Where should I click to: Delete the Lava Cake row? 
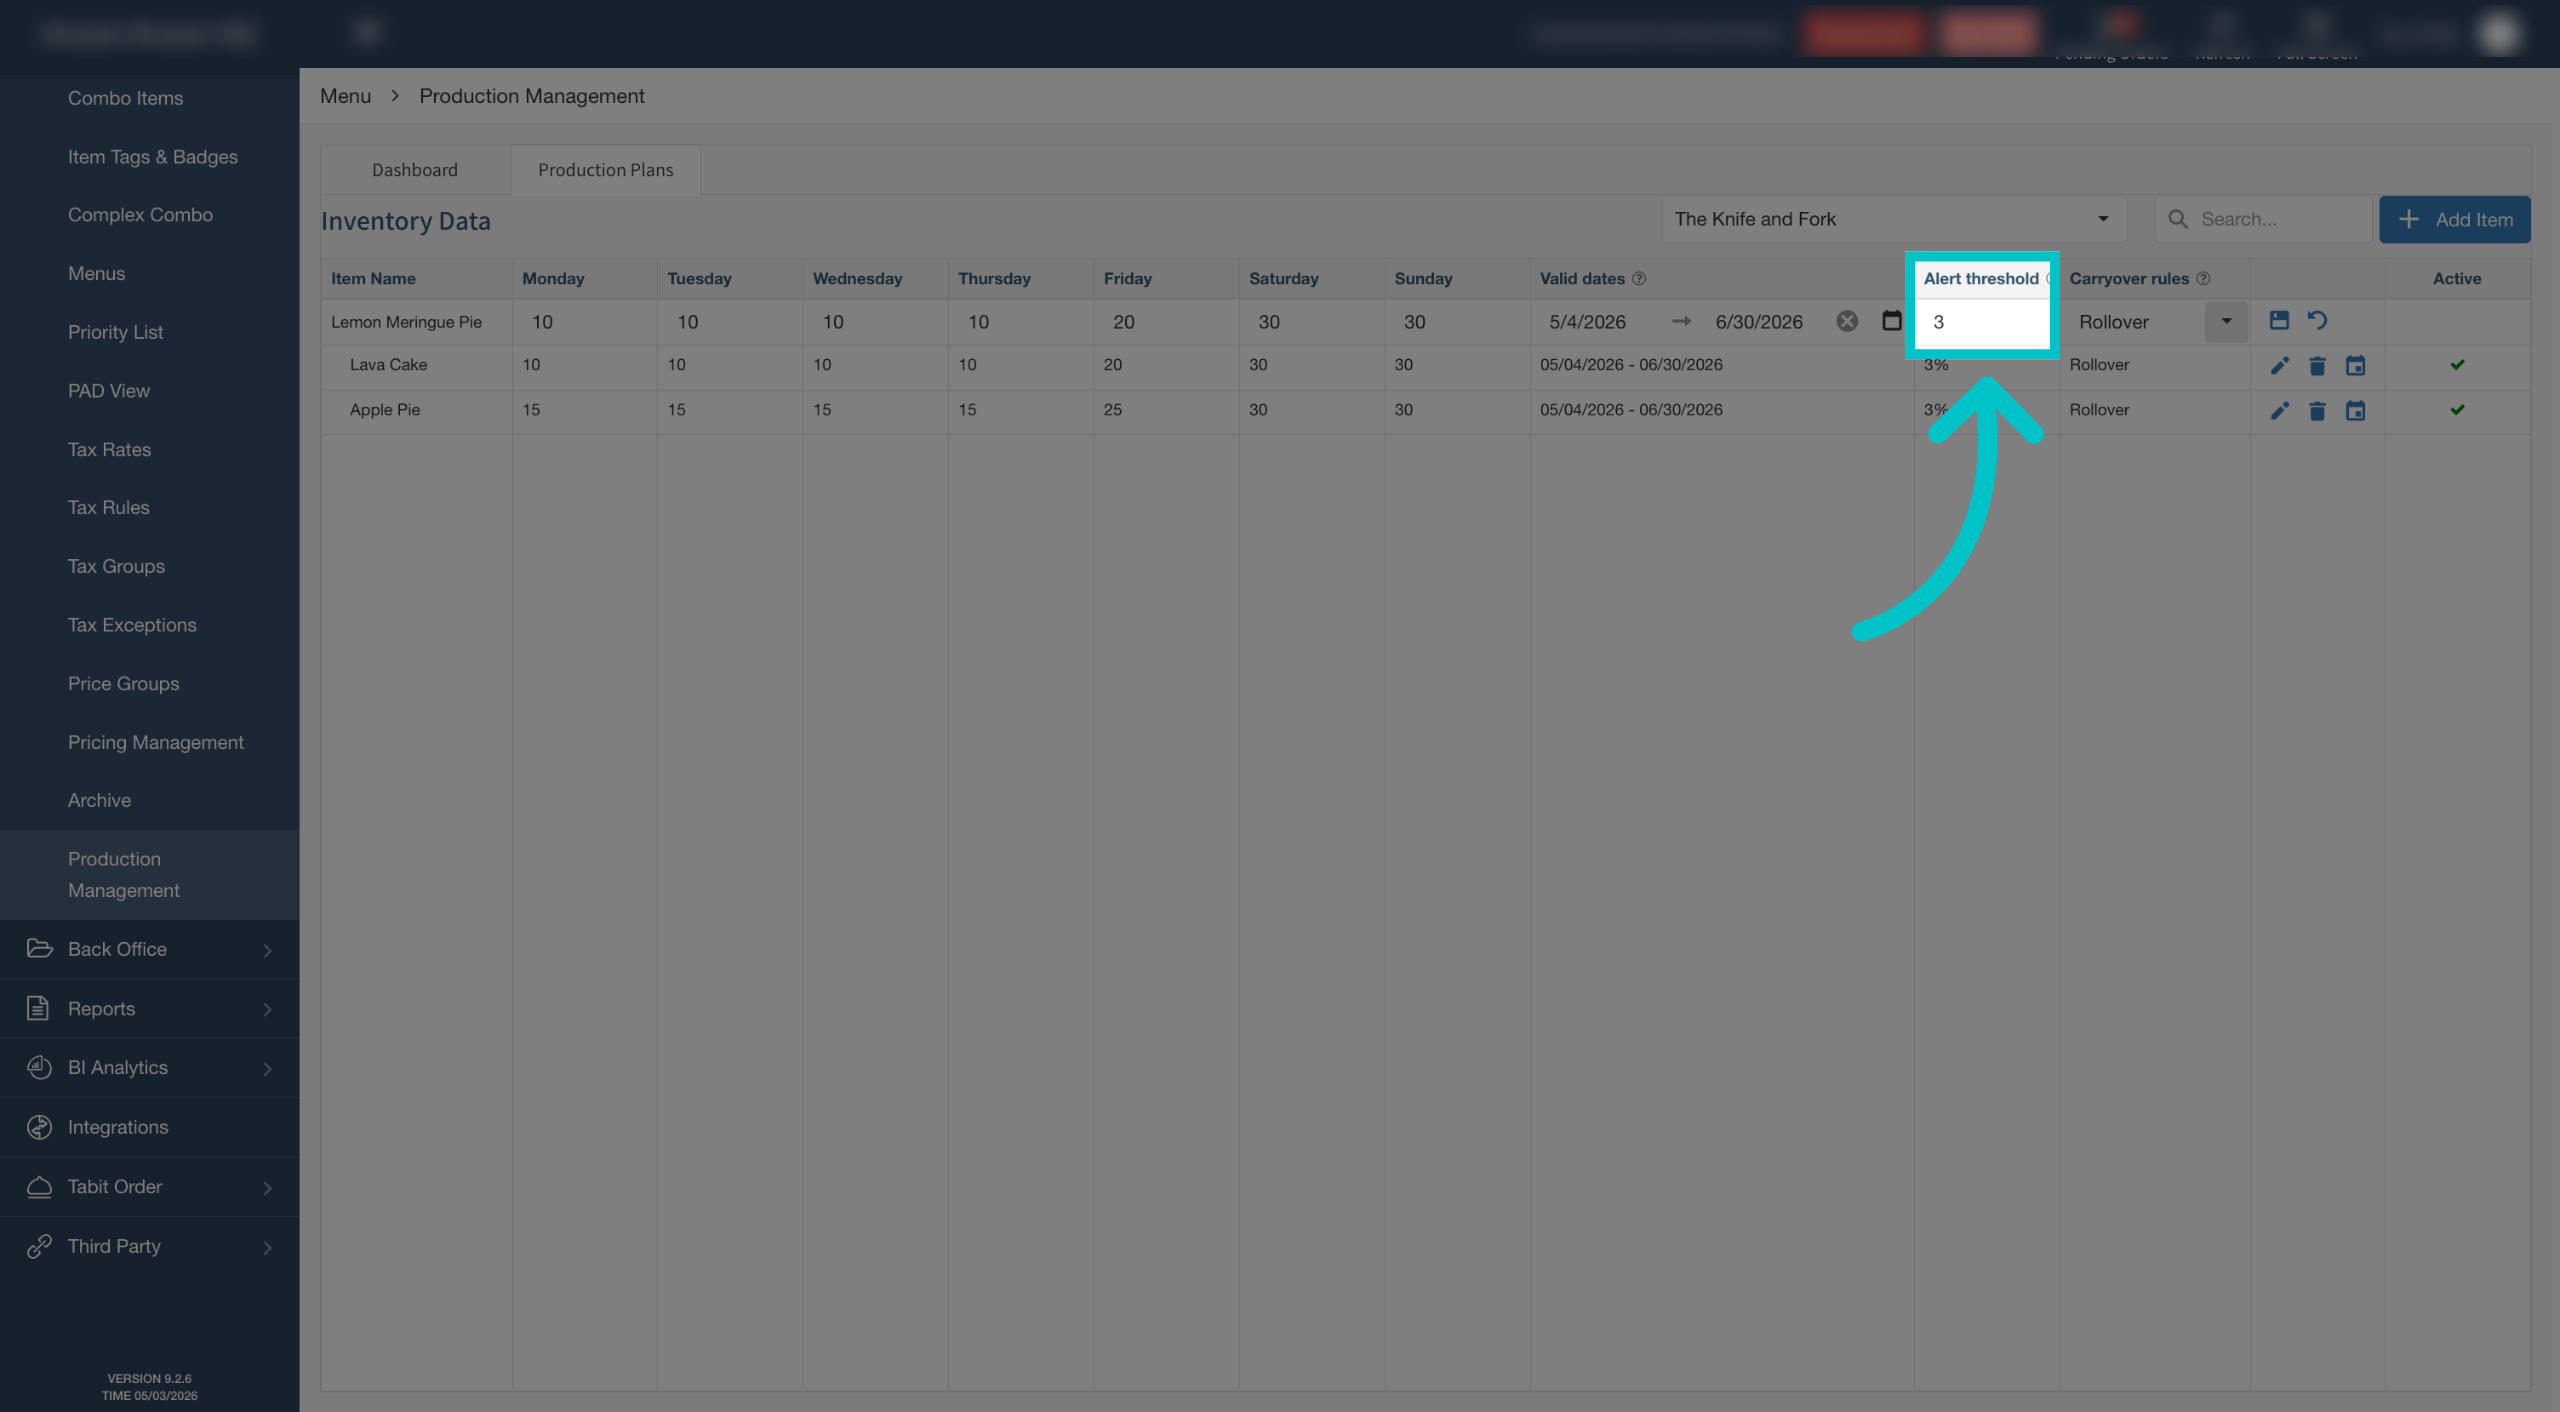click(2317, 365)
